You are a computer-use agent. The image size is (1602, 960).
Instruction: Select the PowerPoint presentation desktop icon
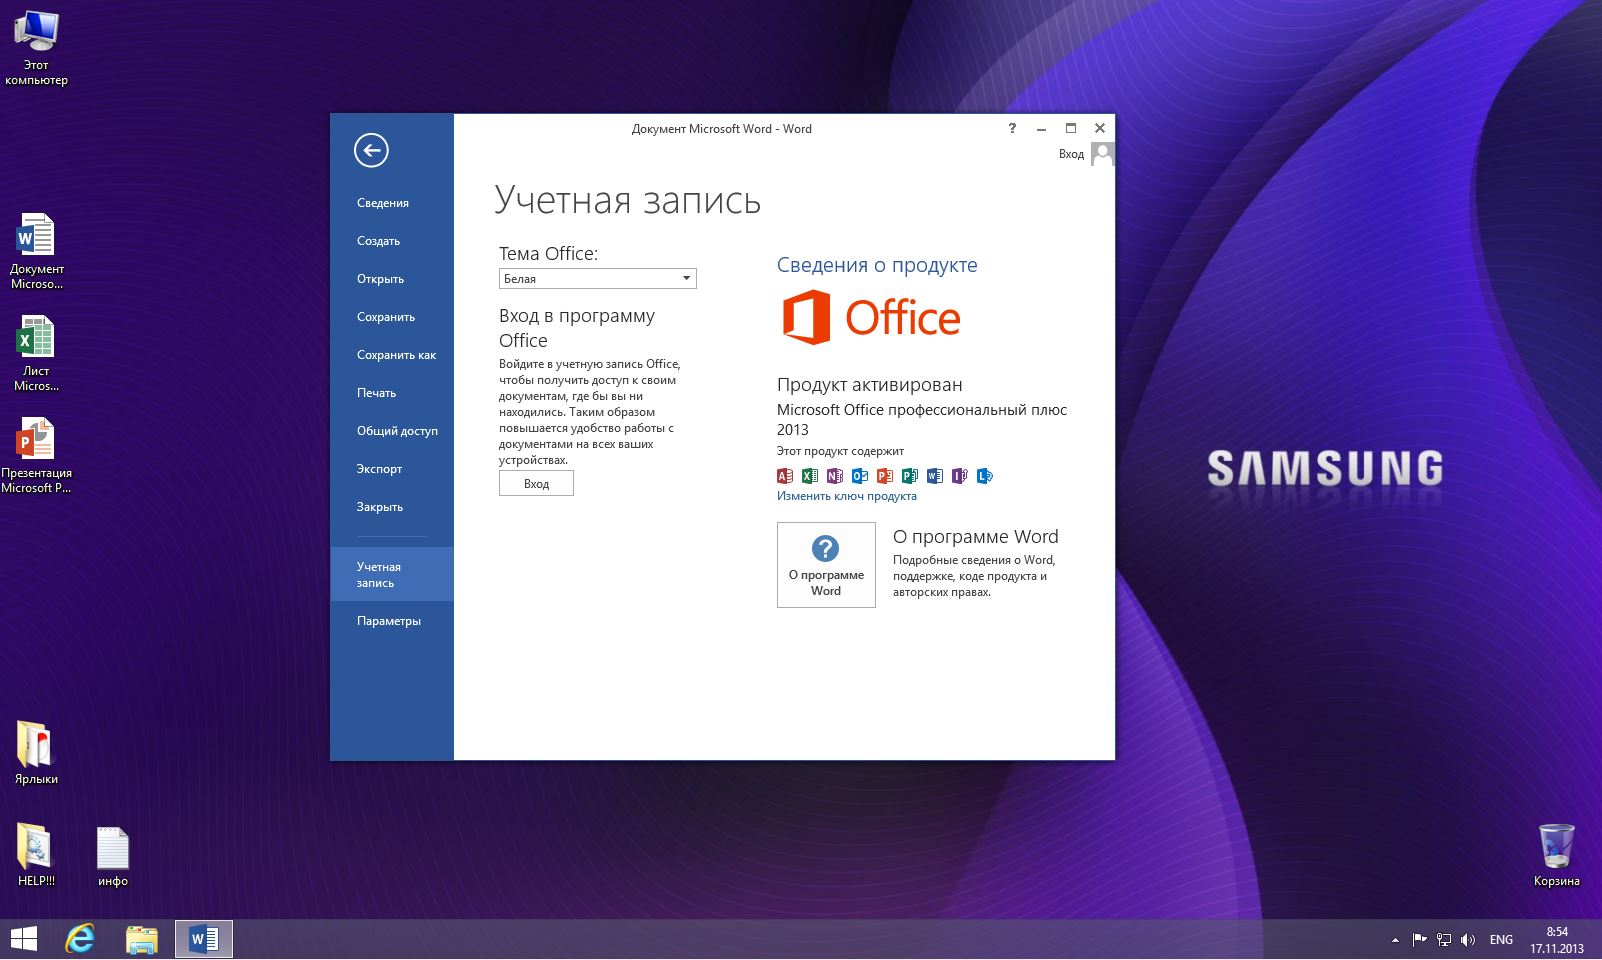(x=36, y=456)
